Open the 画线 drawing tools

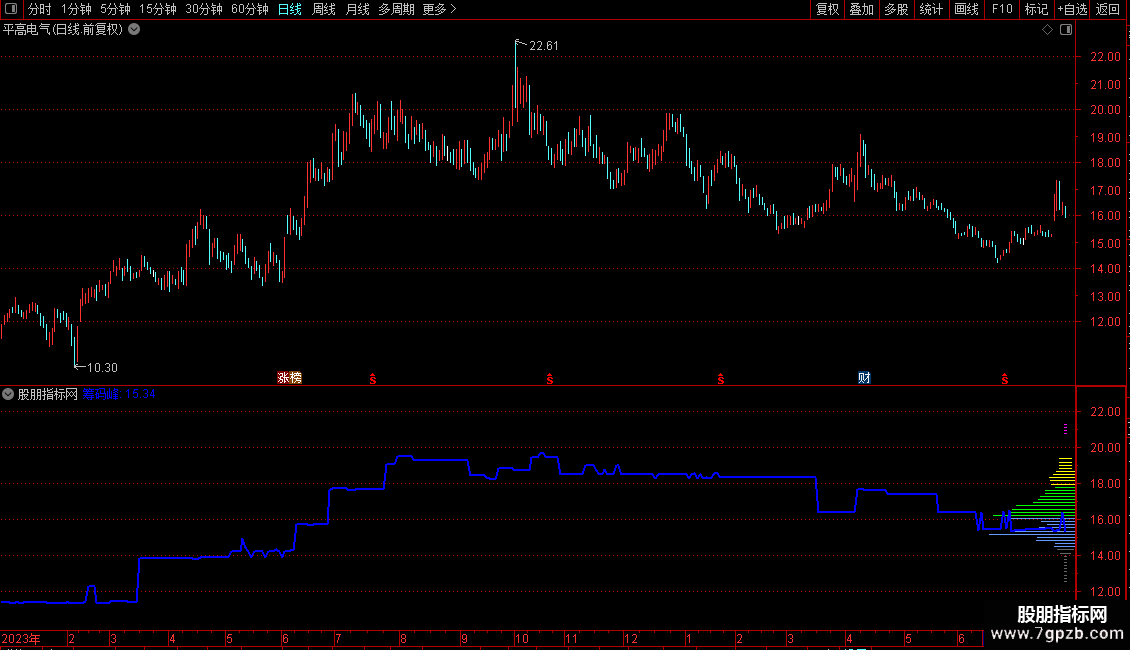pyautogui.click(x=966, y=9)
